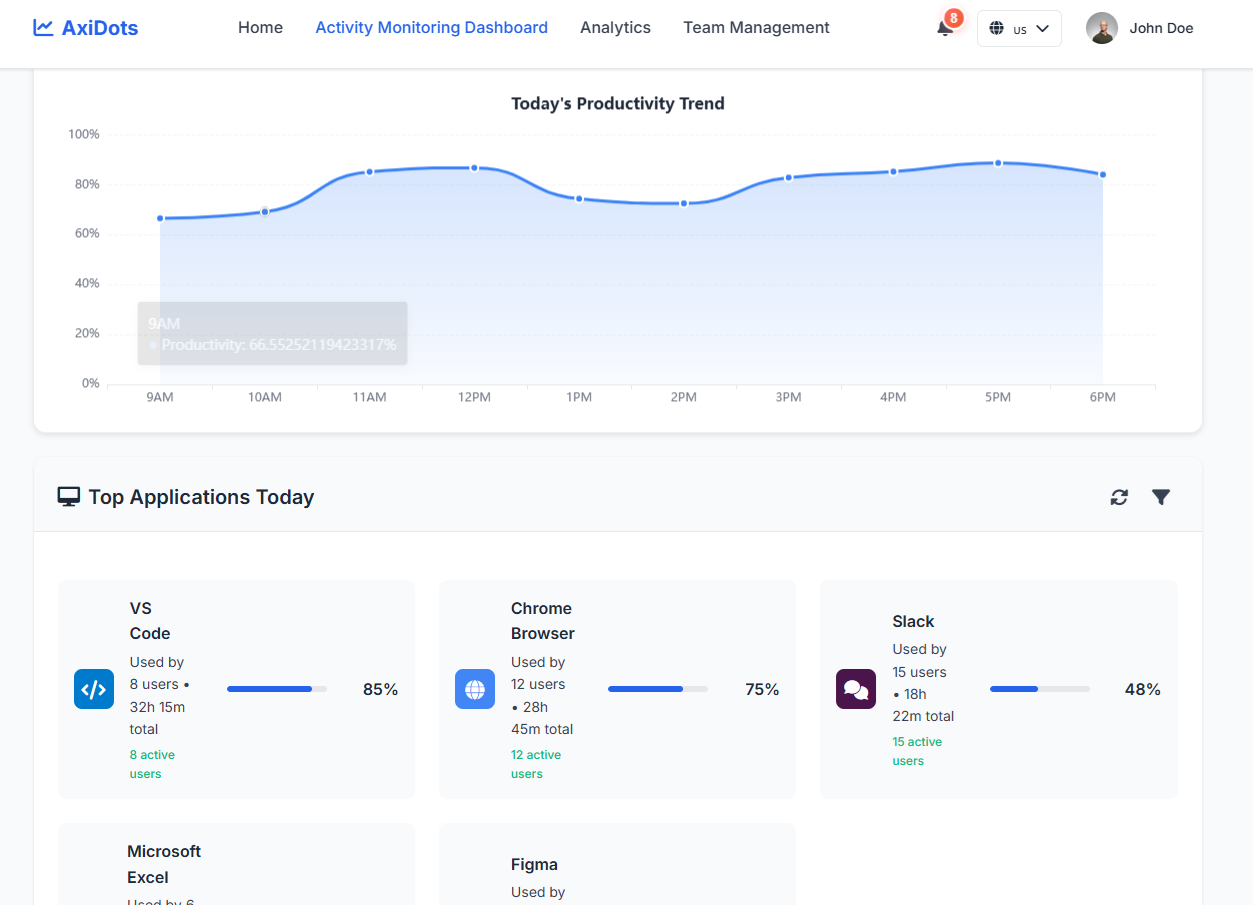Click the 'Slack' app name
The width and height of the screenshot is (1253, 905).
click(913, 621)
